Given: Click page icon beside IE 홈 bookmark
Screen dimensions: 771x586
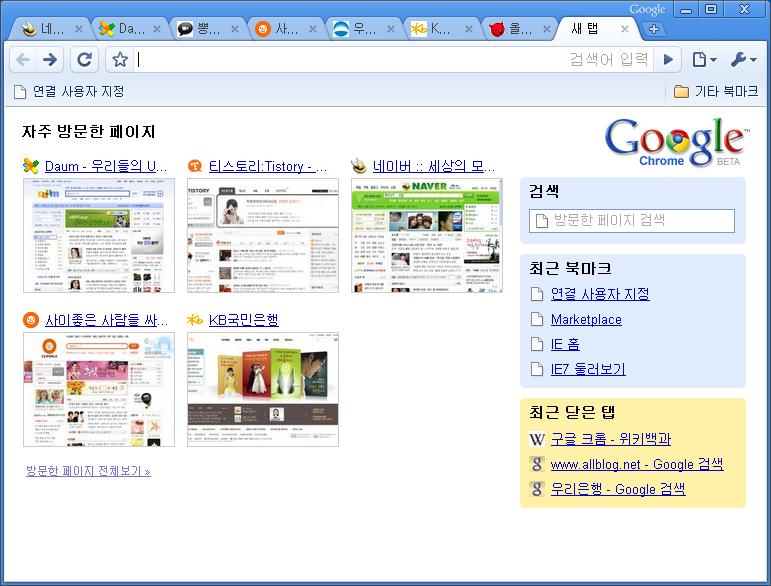Looking at the screenshot, I should 537,344.
